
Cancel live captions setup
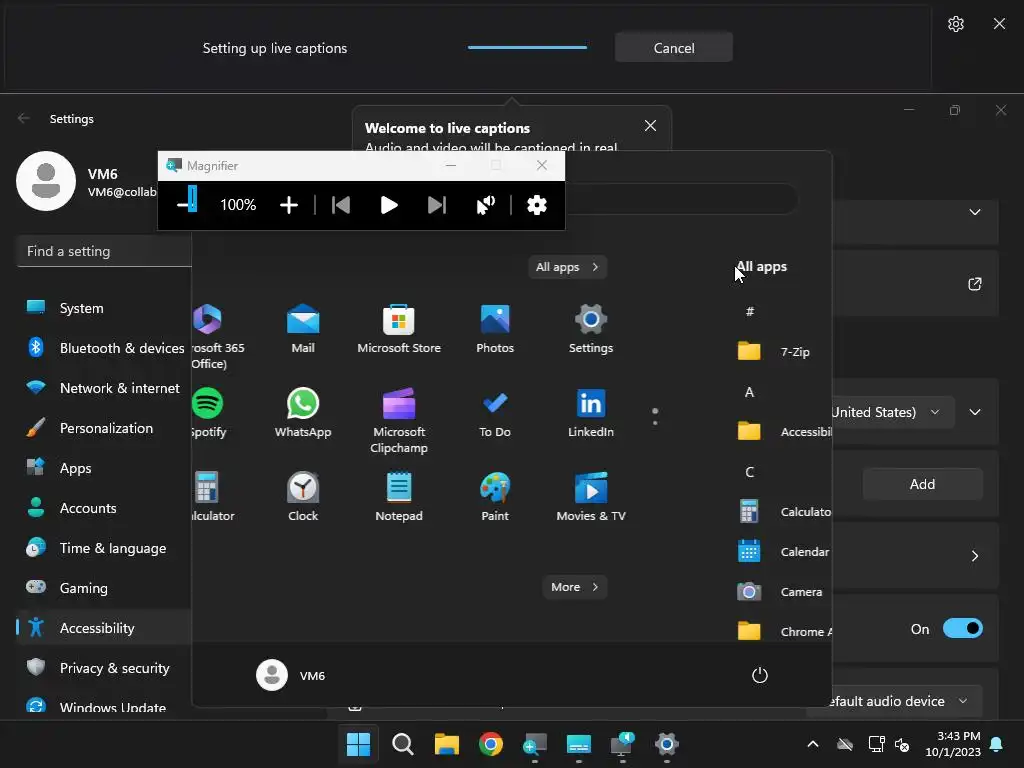(x=673, y=48)
